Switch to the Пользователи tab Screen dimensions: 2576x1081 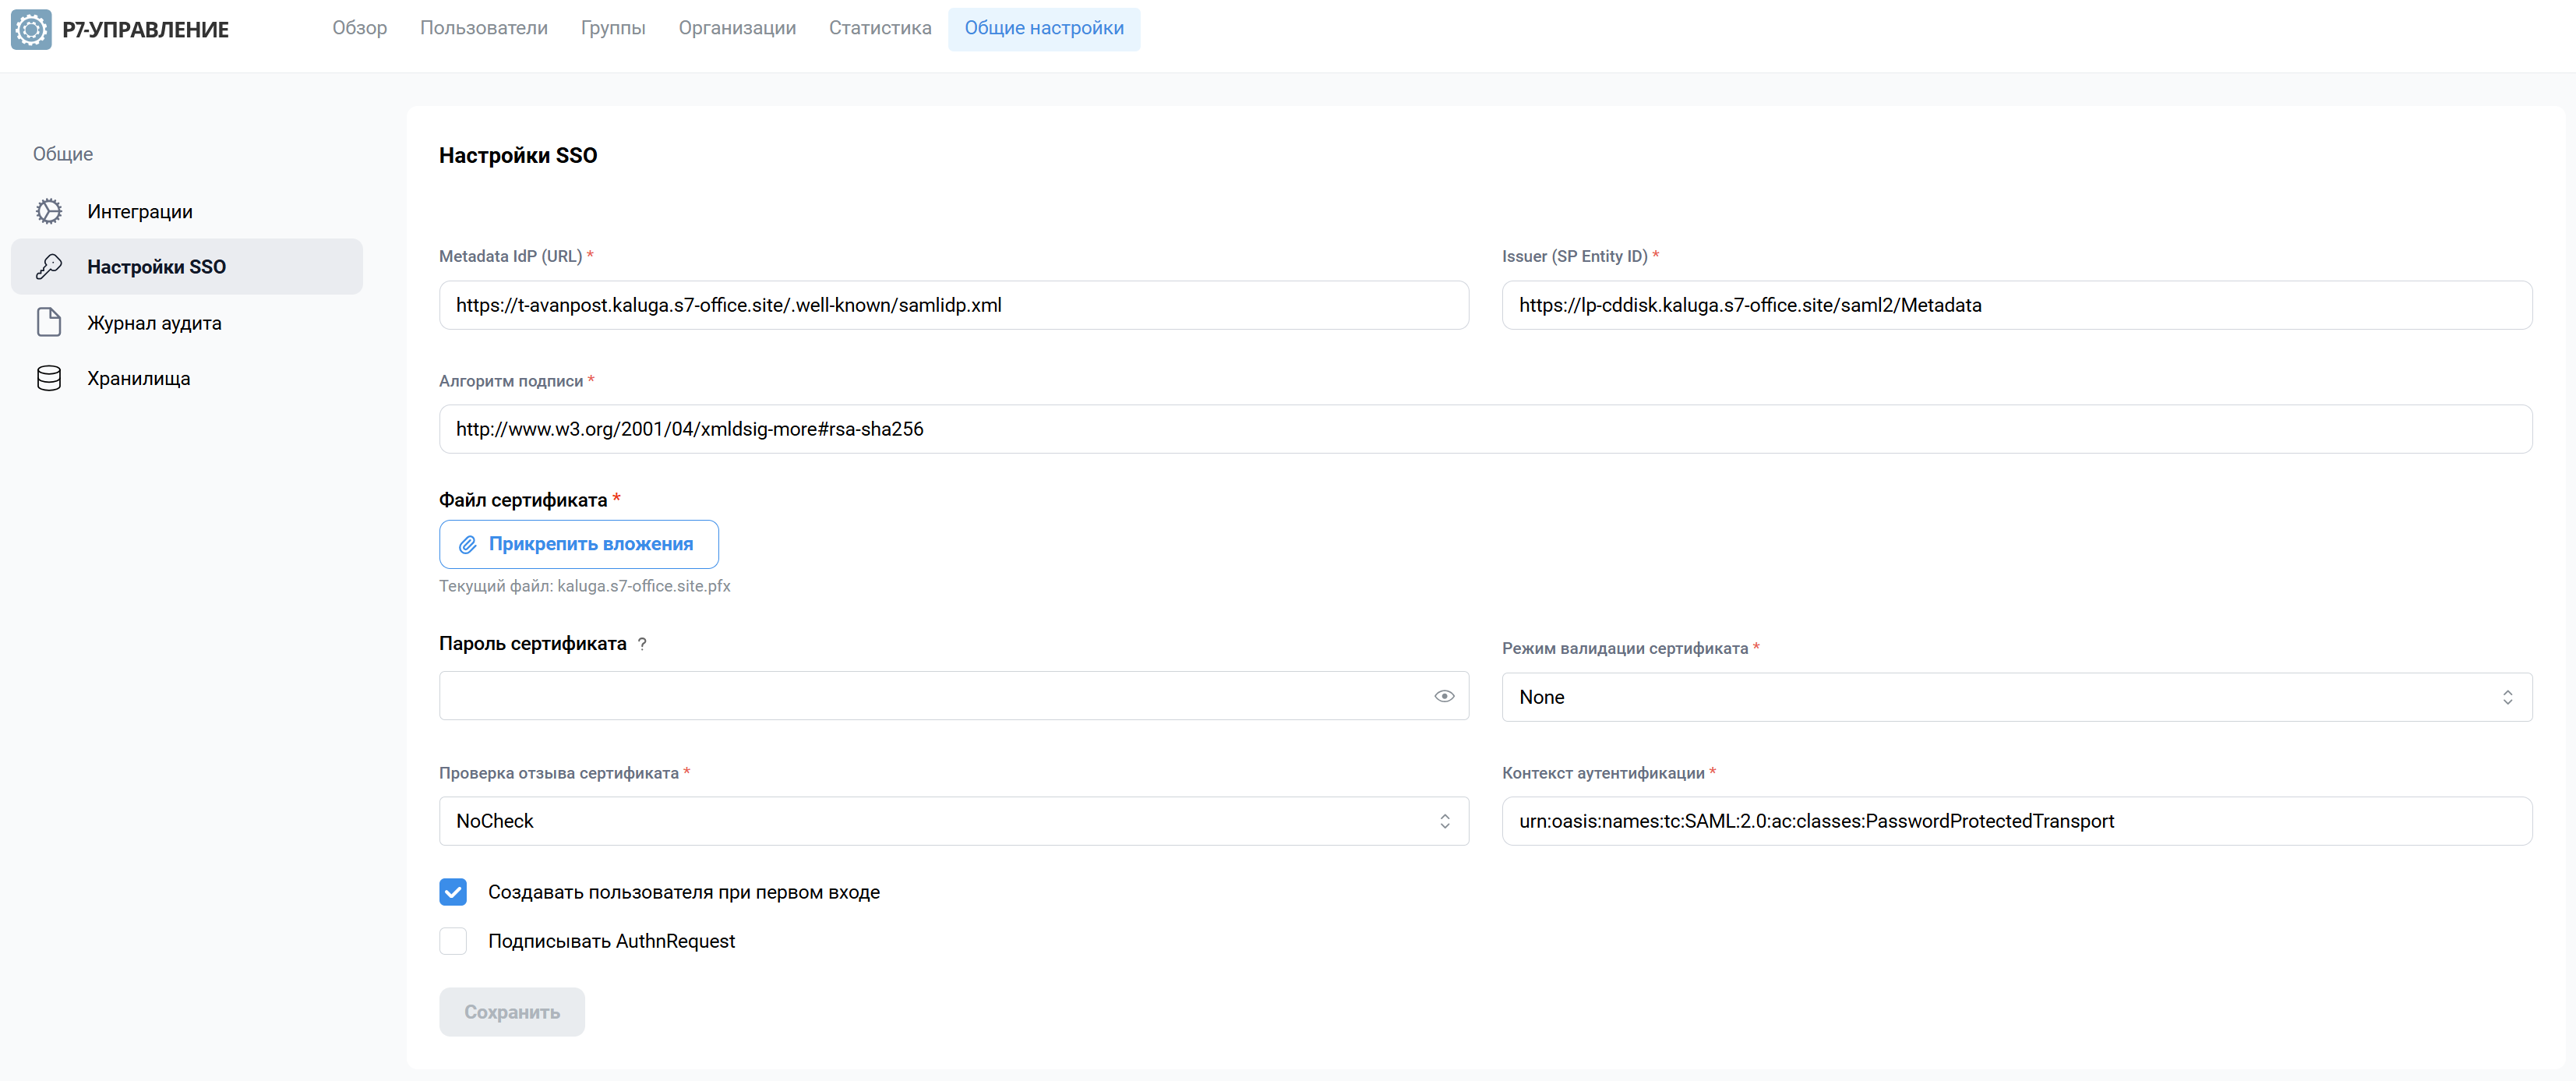[484, 28]
